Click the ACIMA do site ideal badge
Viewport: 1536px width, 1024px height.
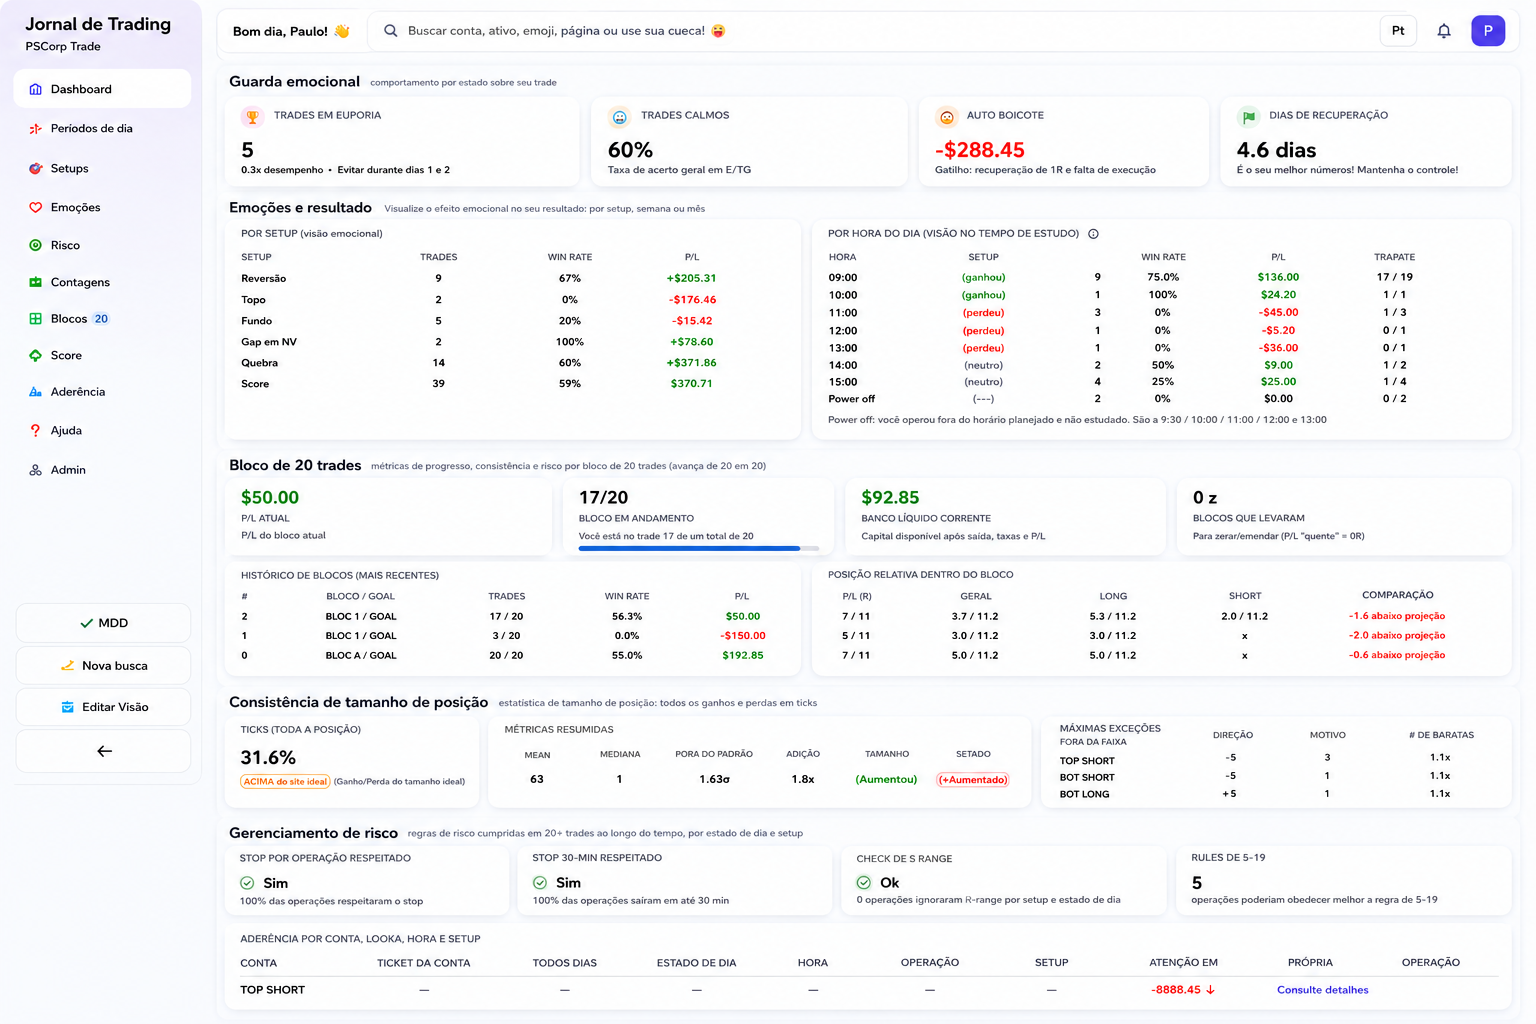coord(285,781)
